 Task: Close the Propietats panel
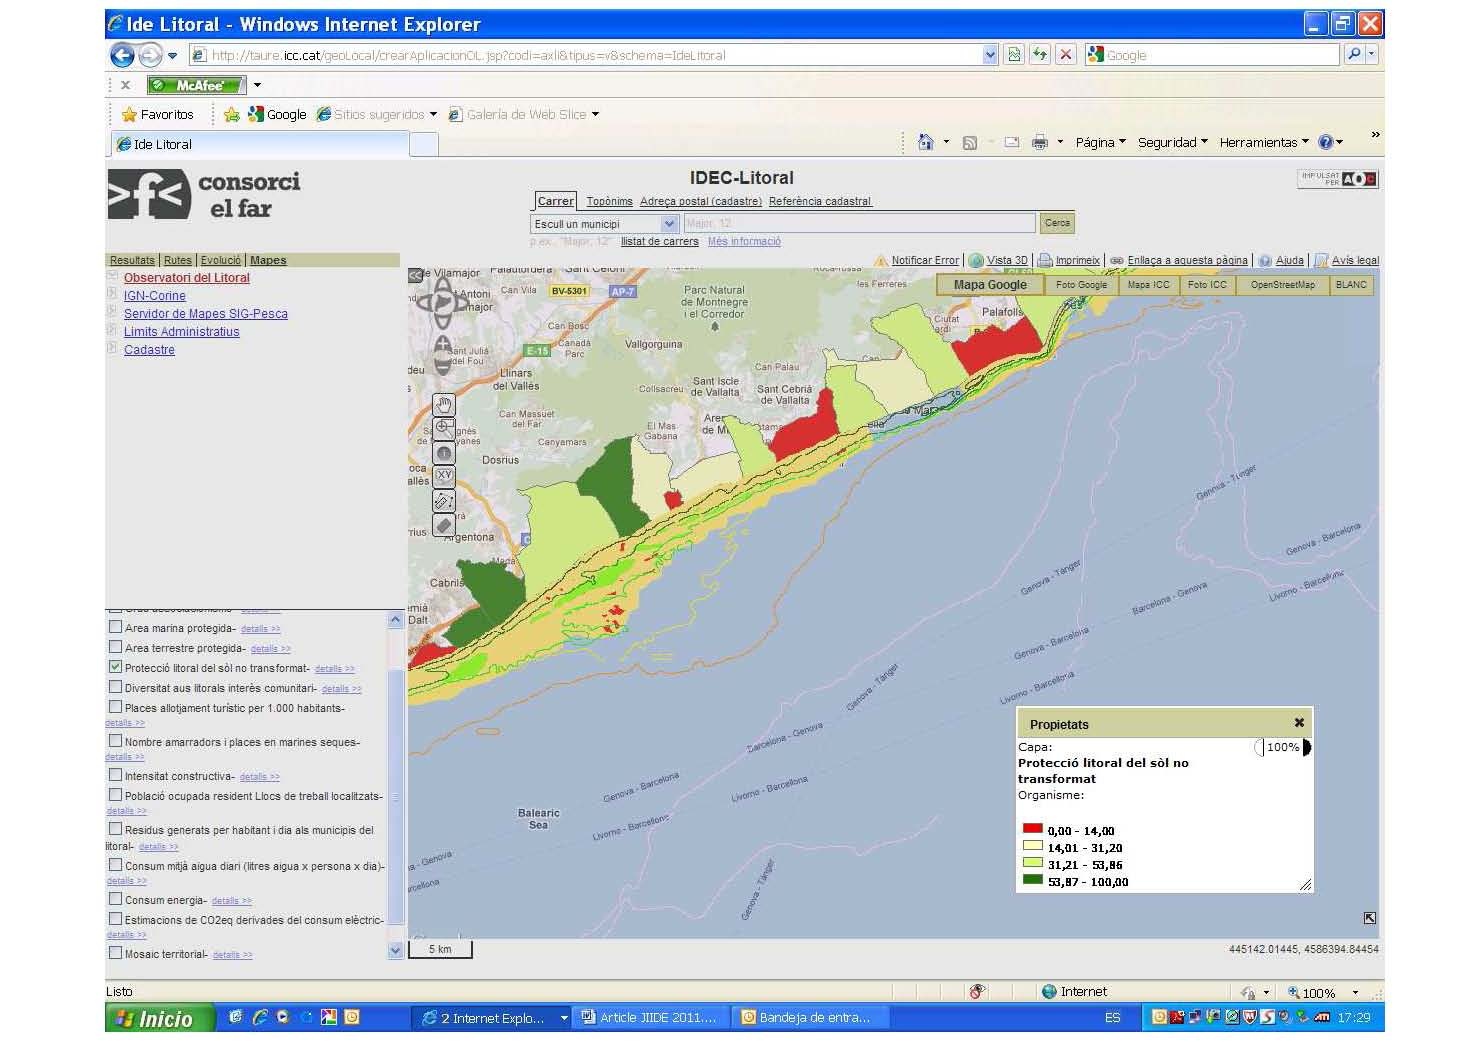tap(1299, 722)
